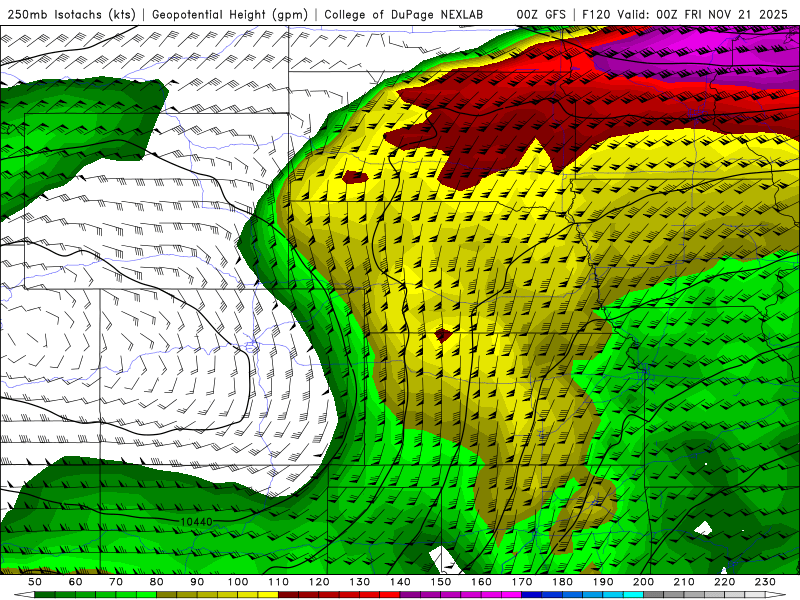This screenshot has height=600, width=800.
Task: Click the 160 value on the color scale
Action: tap(481, 582)
